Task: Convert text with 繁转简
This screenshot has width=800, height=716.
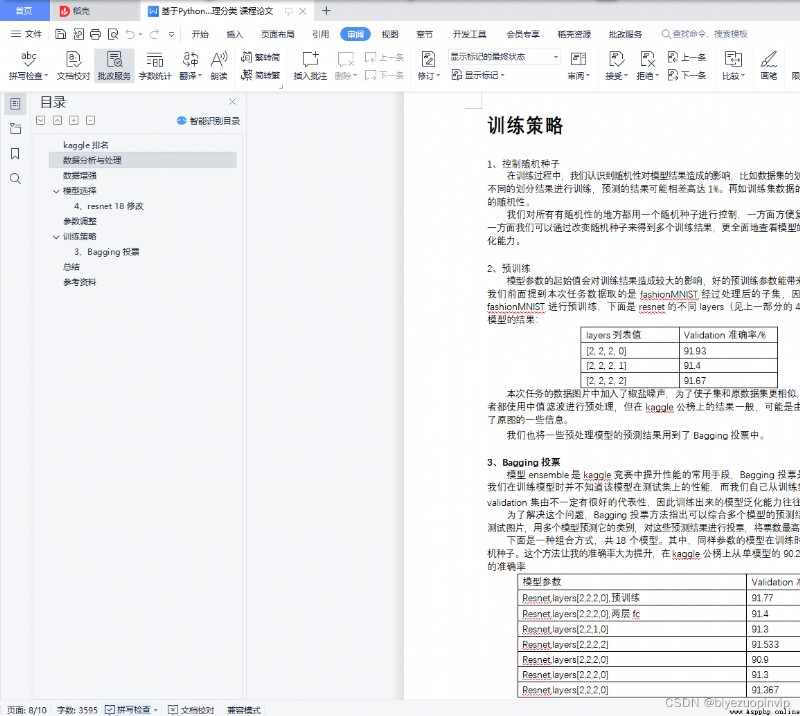Action: [x=260, y=57]
